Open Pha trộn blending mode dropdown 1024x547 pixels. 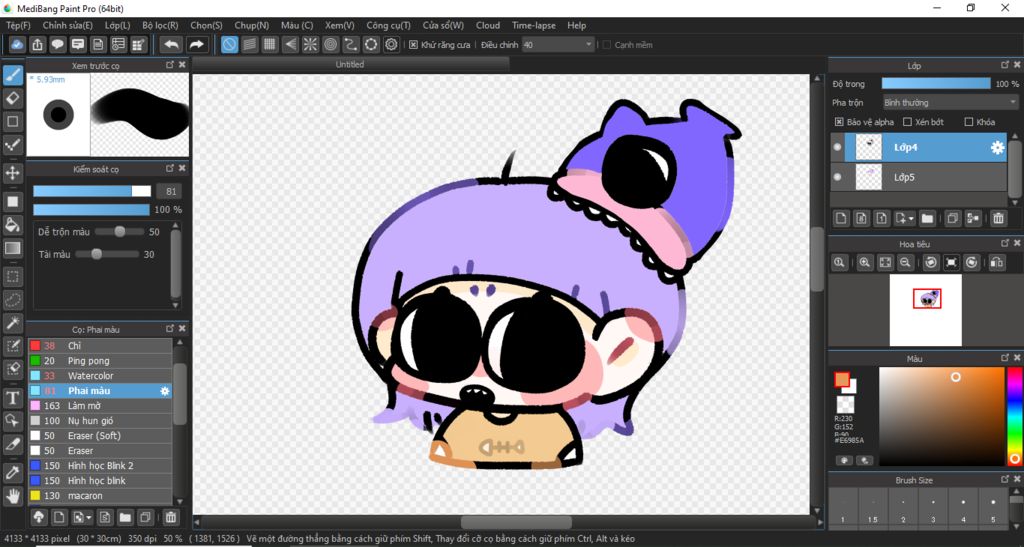950,102
